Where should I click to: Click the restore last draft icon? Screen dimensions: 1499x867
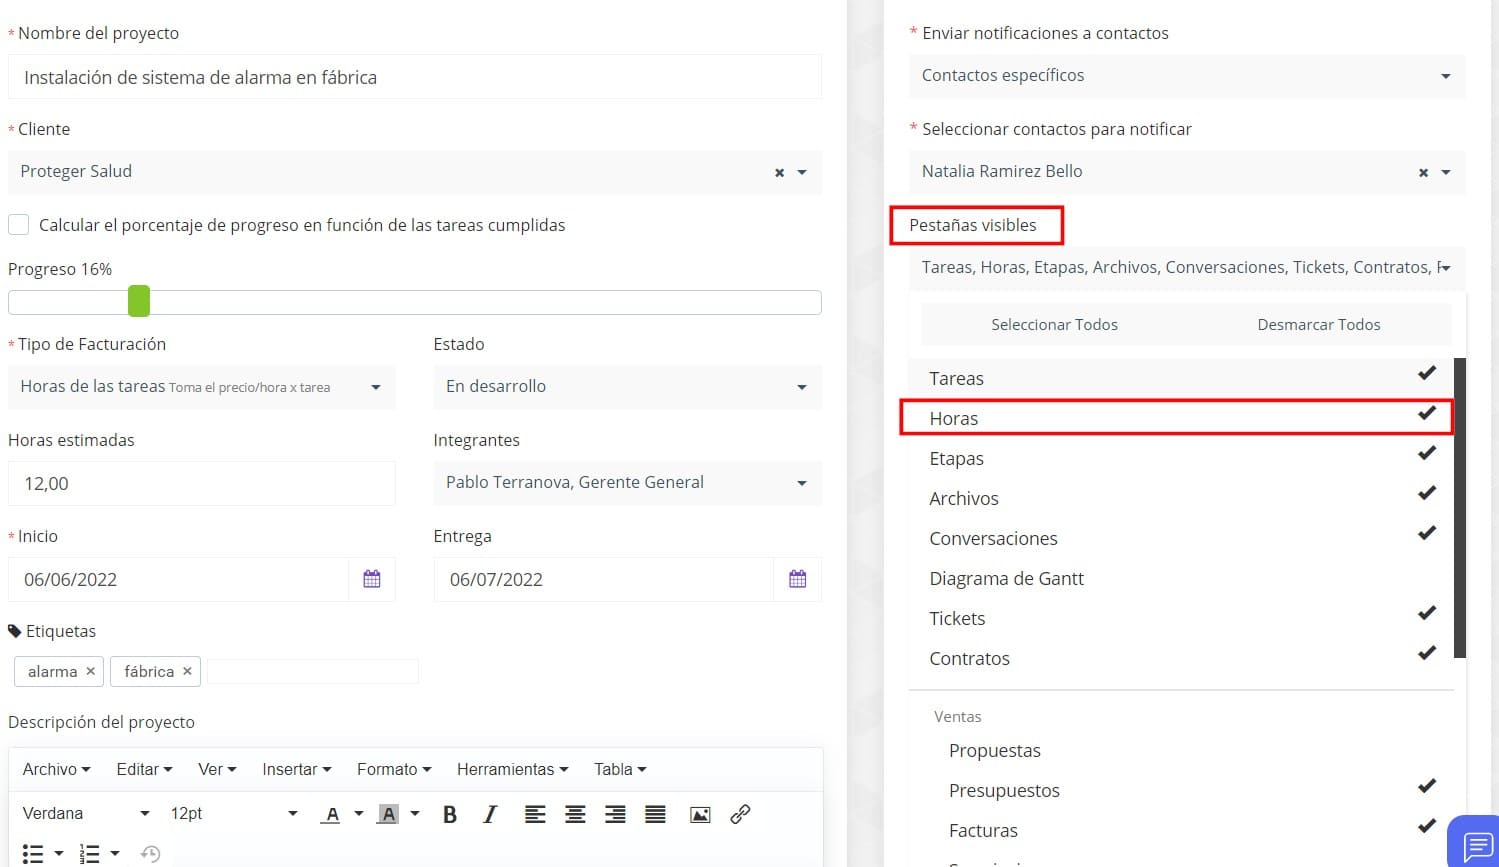pyautogui.click(x=150, y=853)
